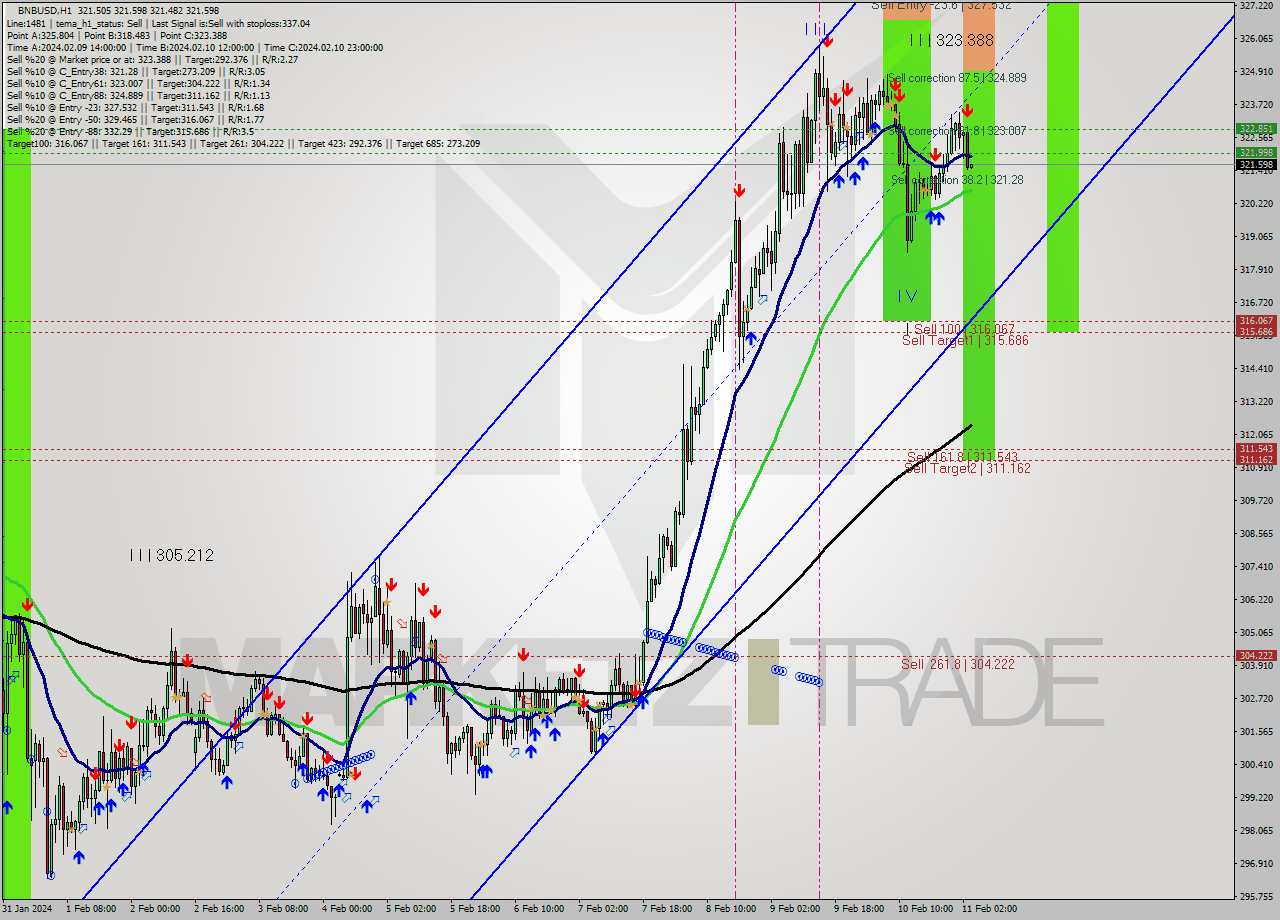The image size is (1280, 920).
Task: Click the 313.220 price axis label
Action: 1256,402
